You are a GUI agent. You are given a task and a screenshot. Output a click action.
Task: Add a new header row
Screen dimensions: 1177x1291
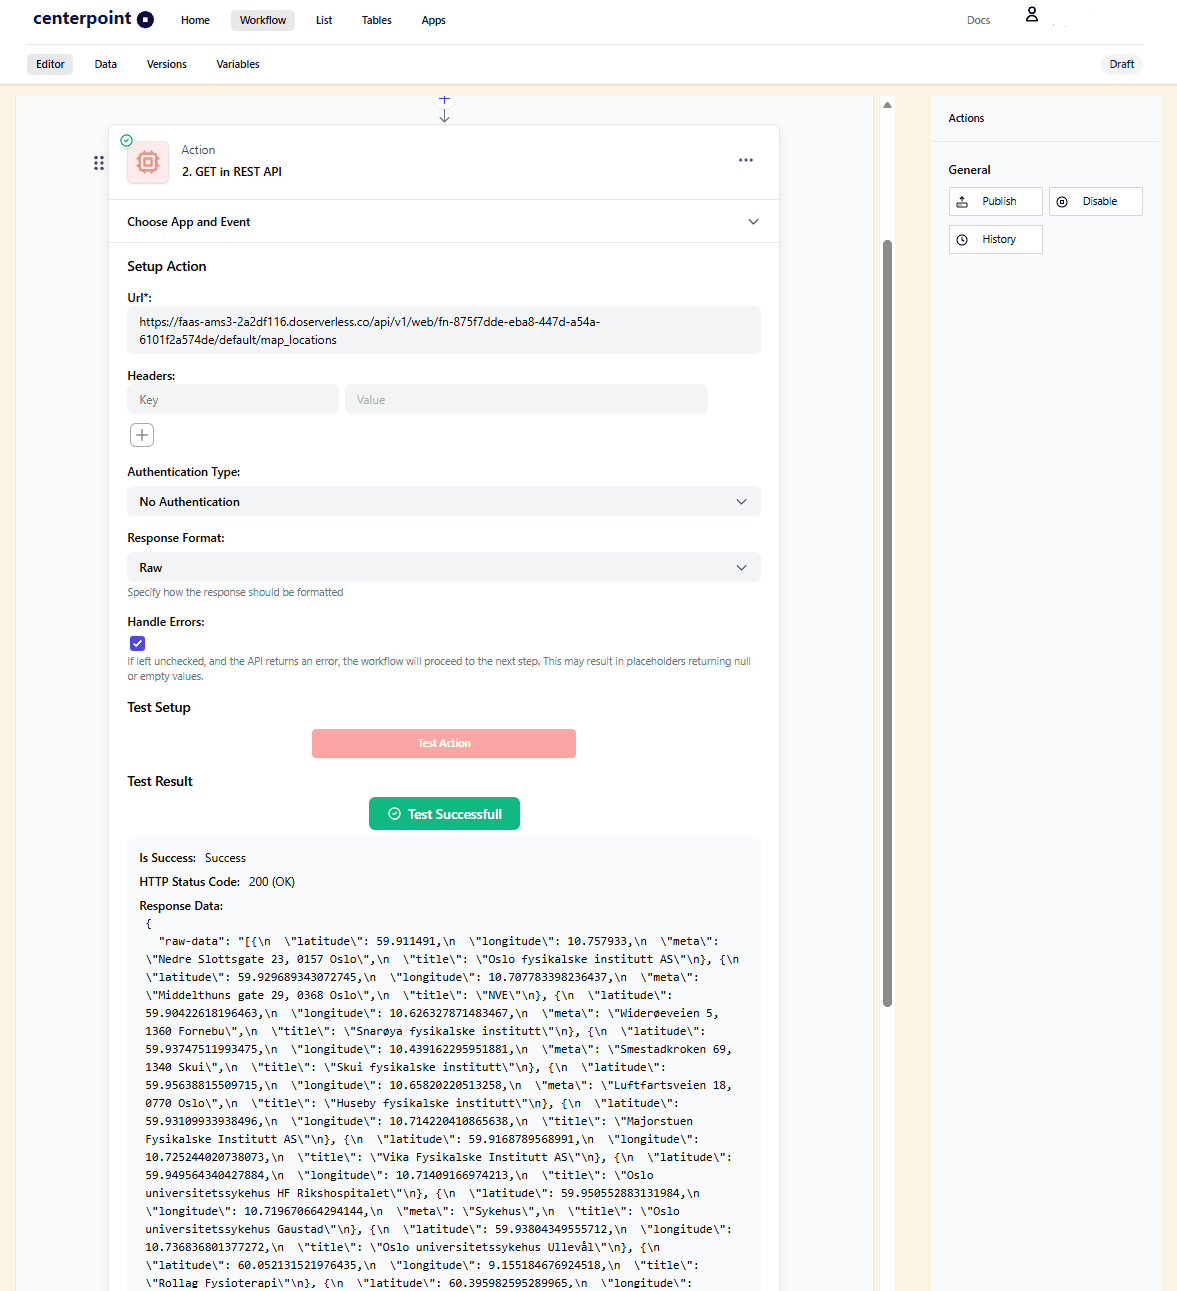point(142,435)
